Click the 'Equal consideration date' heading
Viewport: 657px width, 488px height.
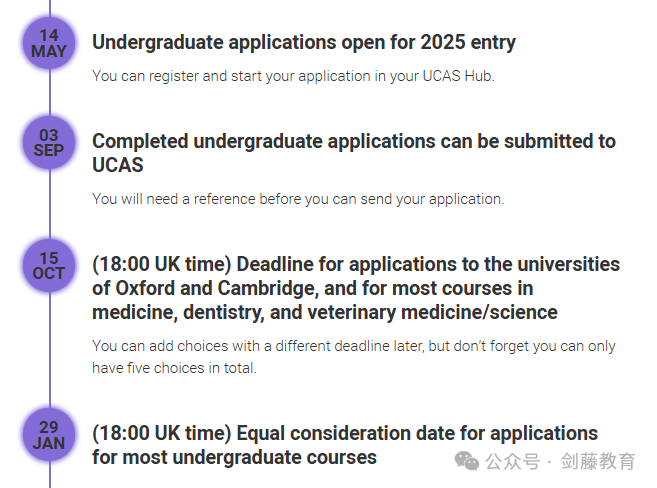point(345,445)
